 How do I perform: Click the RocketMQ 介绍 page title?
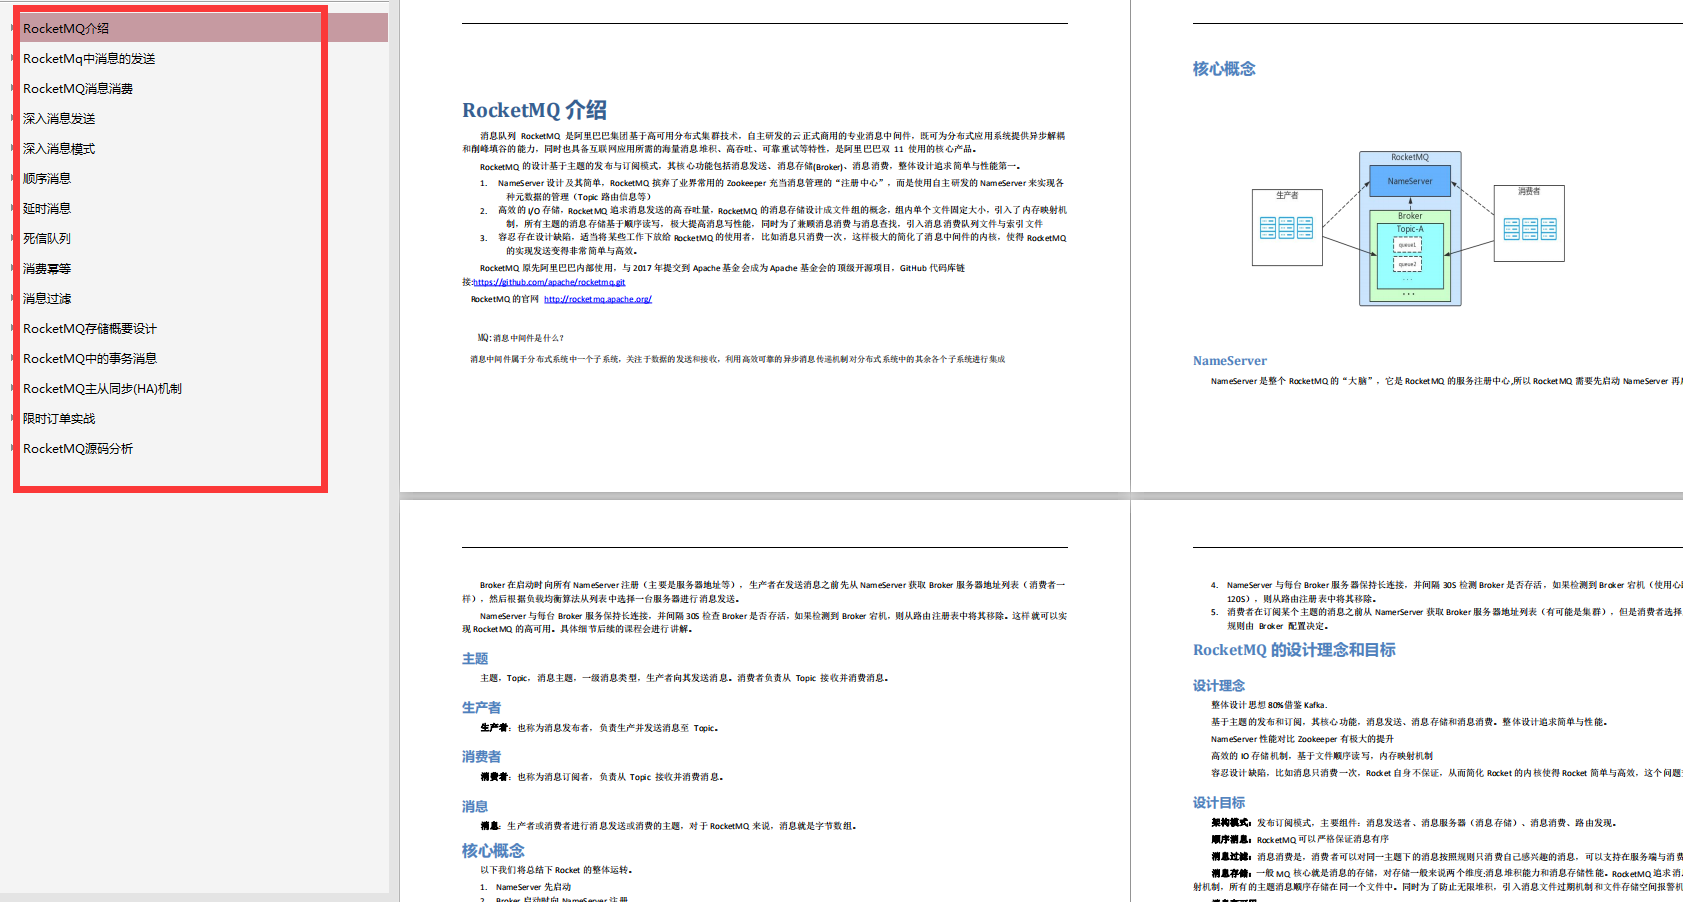click(x=534, y=110)
